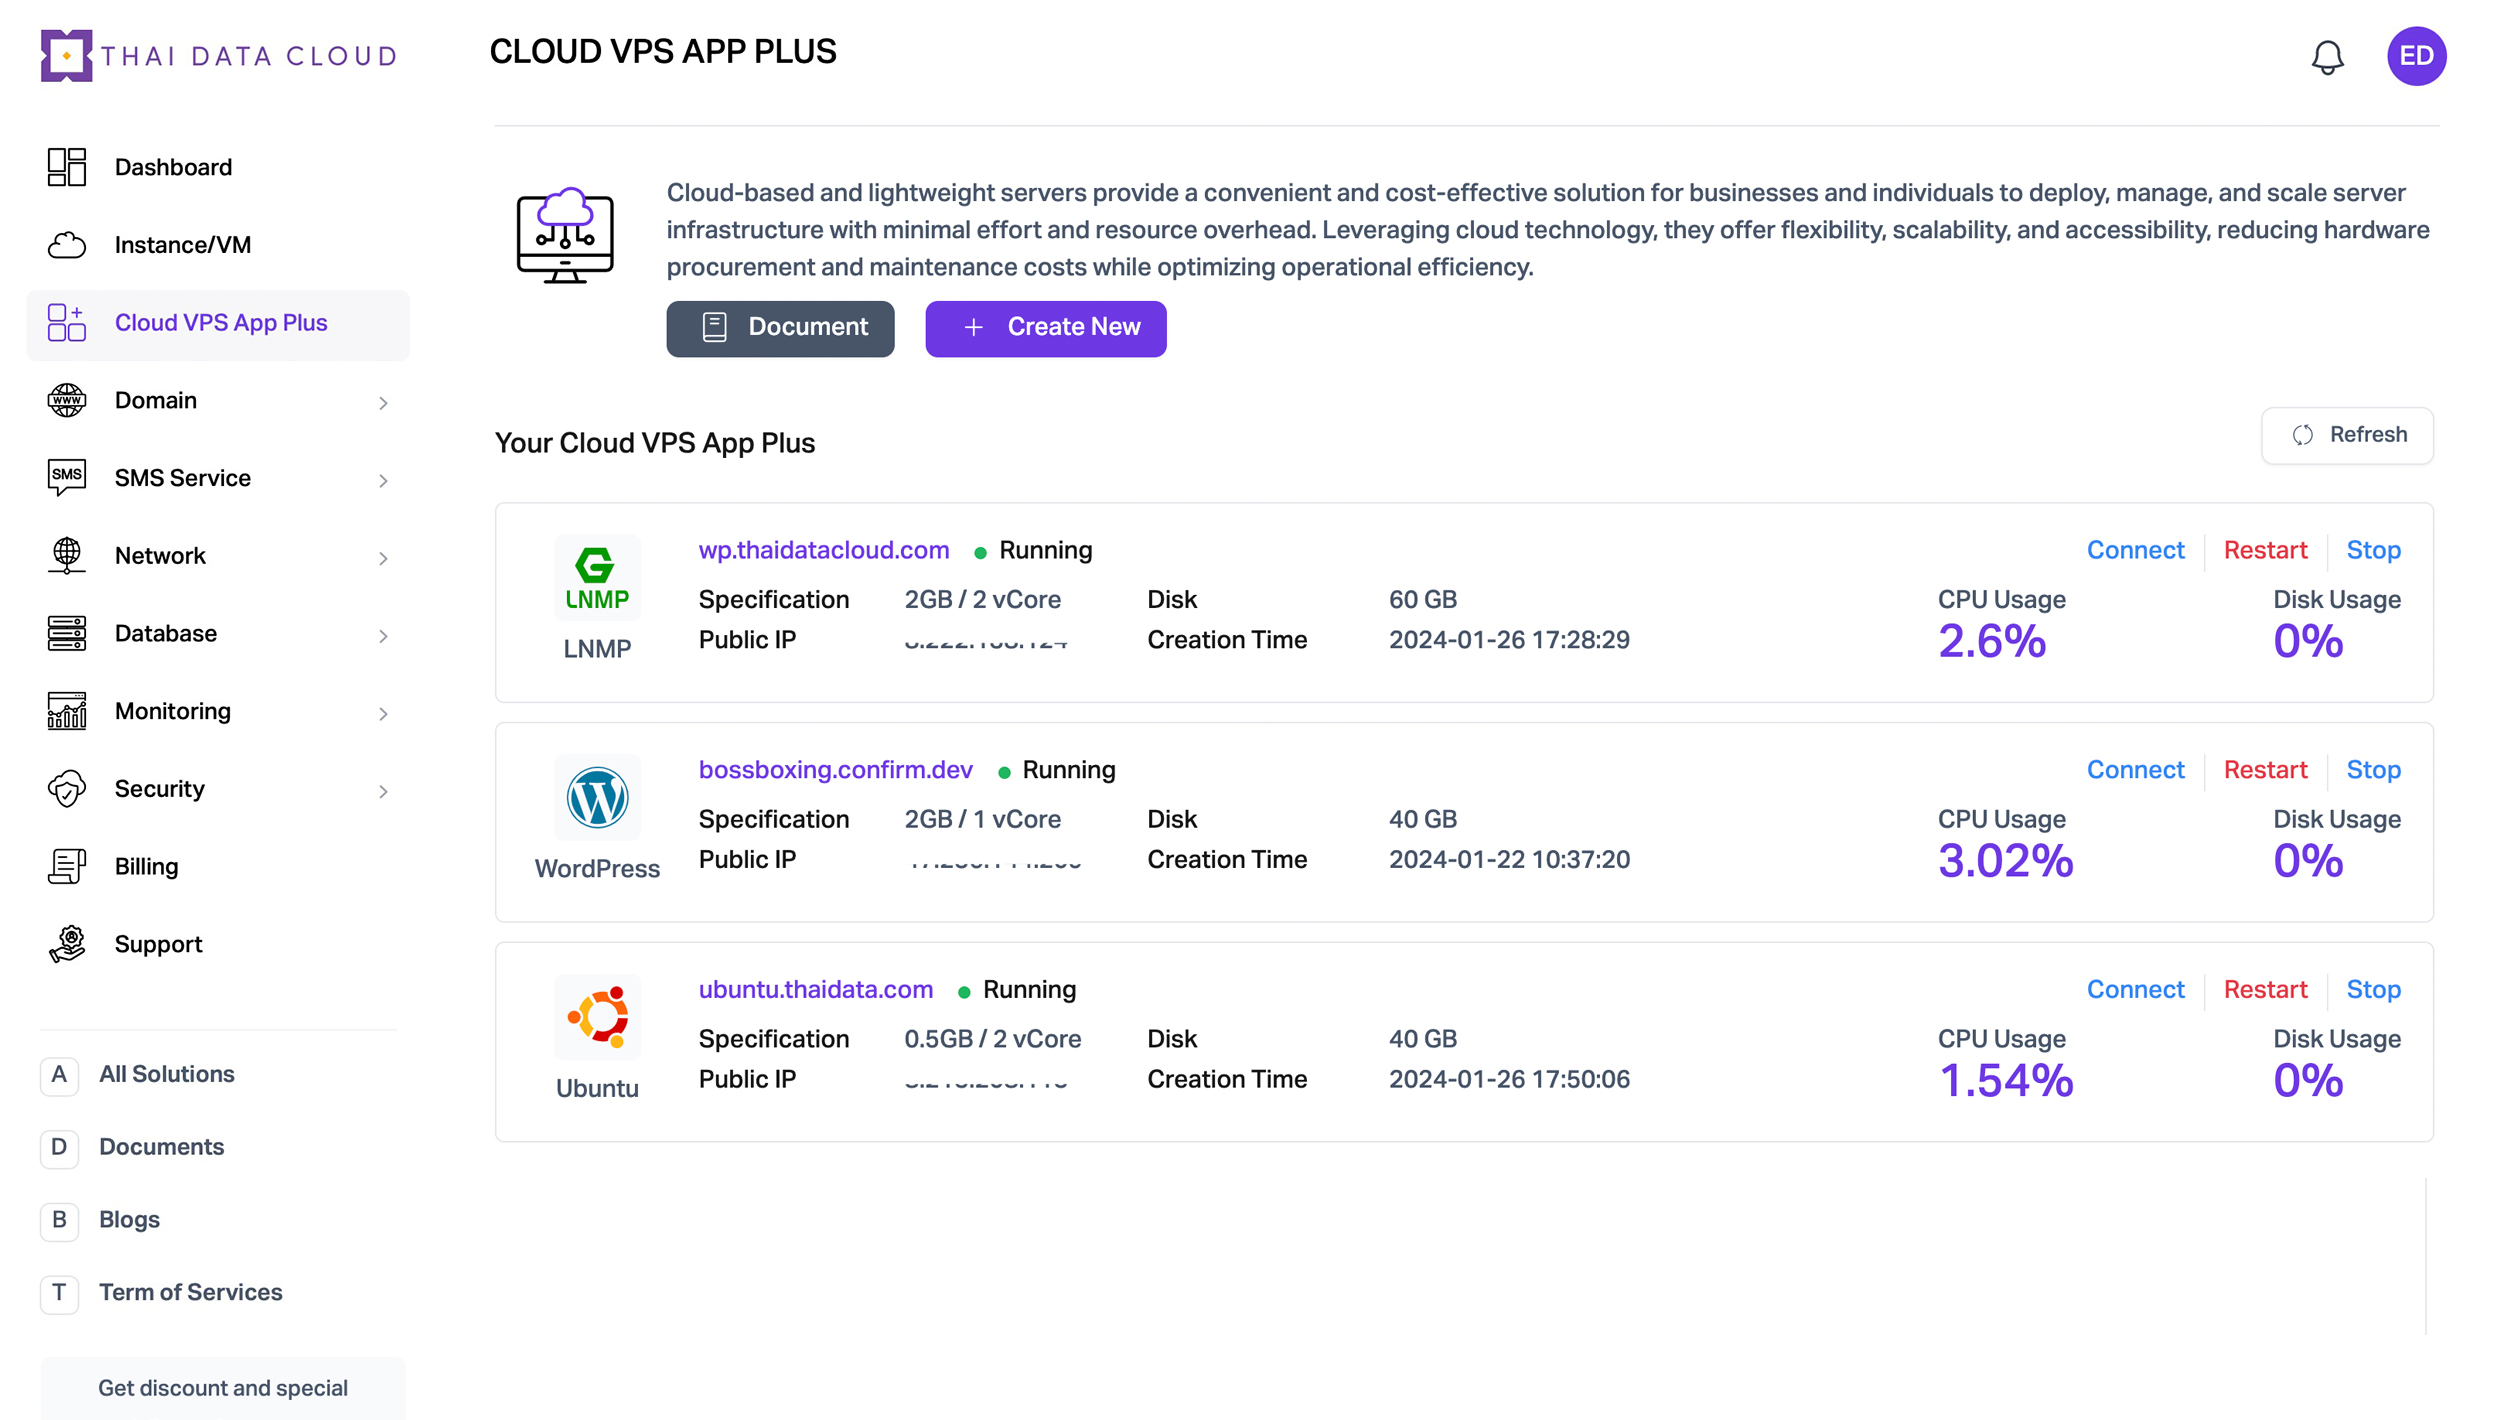Click the B badge for Blogs
The image size is (2500, 1420).
point(59,1220)
